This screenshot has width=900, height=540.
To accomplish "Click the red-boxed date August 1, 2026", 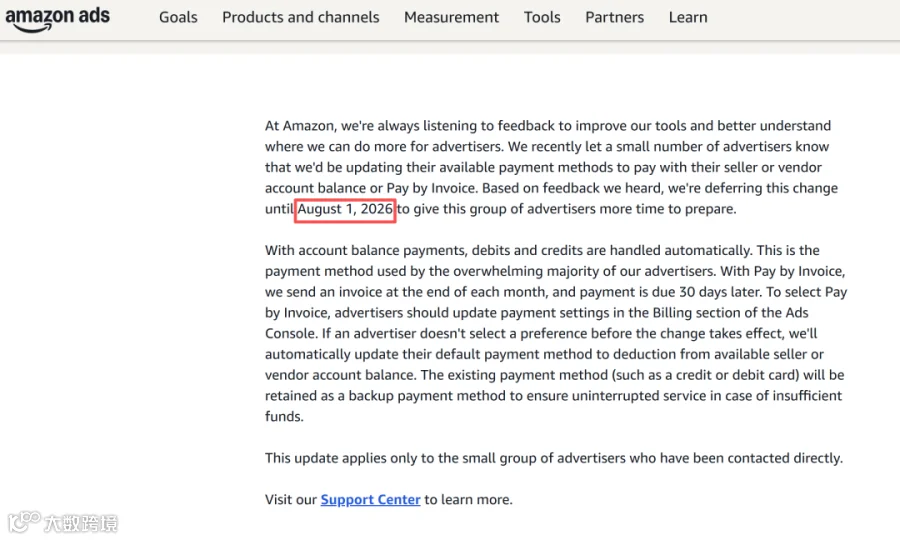I will pos(345,209).
